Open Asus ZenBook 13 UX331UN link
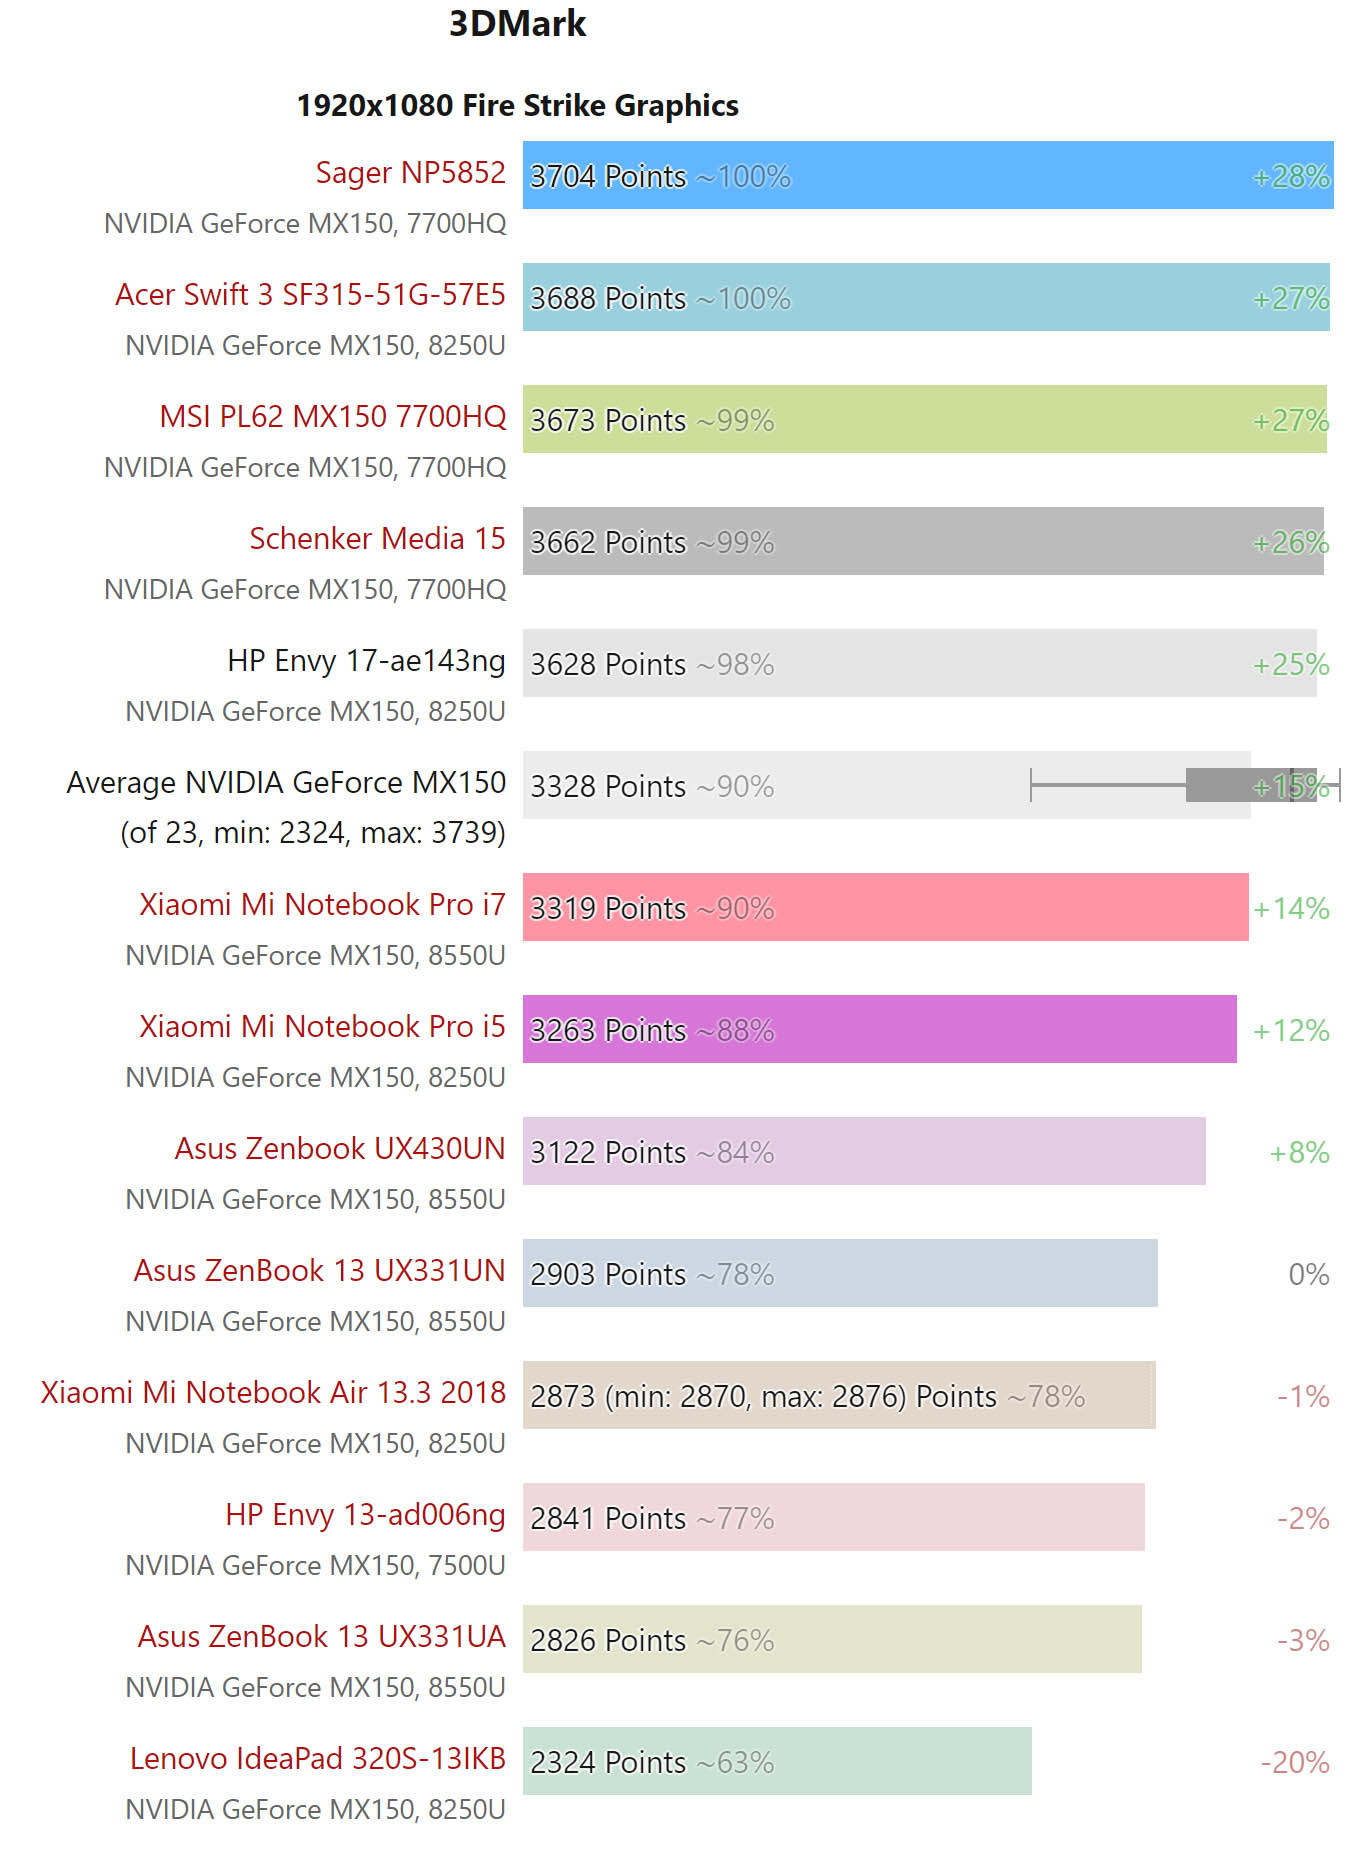1363x1865 pixels. (319, 1271)
